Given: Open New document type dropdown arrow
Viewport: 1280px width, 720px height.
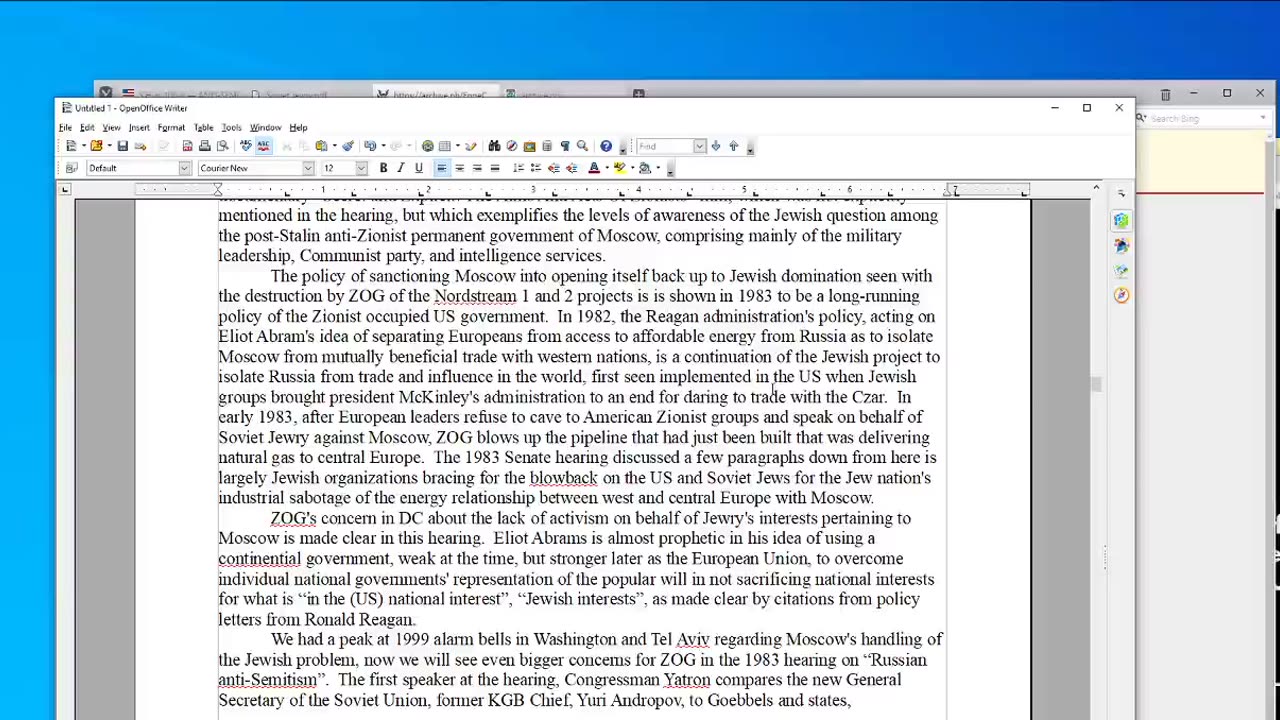Looking at the screenshot, I should [84, 146].
